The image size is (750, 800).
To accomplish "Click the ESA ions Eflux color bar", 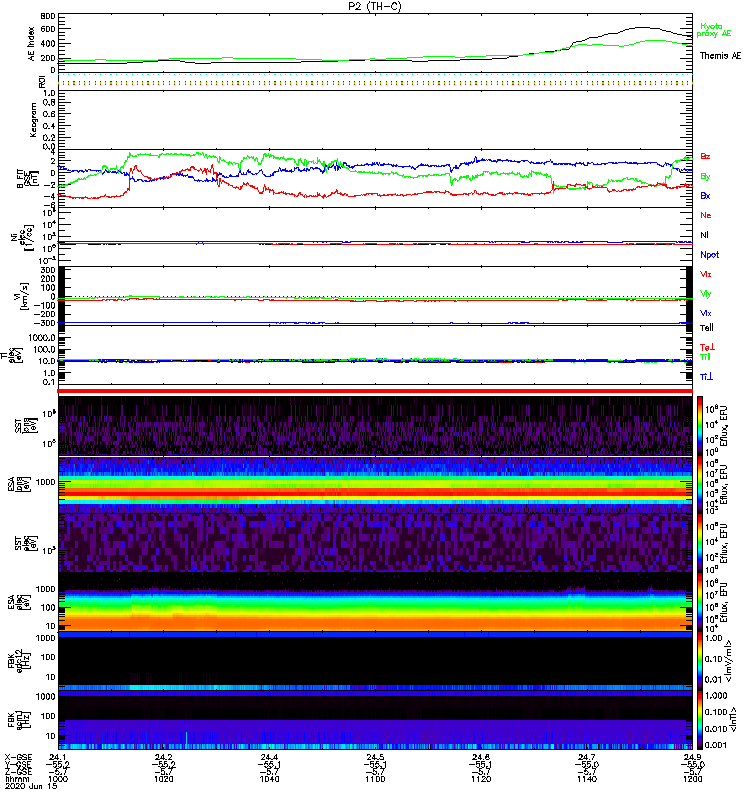I will (x=700, y=484).
